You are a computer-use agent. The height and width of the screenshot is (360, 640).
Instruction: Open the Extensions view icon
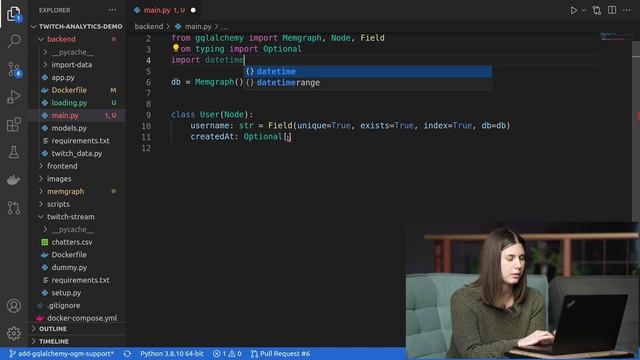(14, 124)
